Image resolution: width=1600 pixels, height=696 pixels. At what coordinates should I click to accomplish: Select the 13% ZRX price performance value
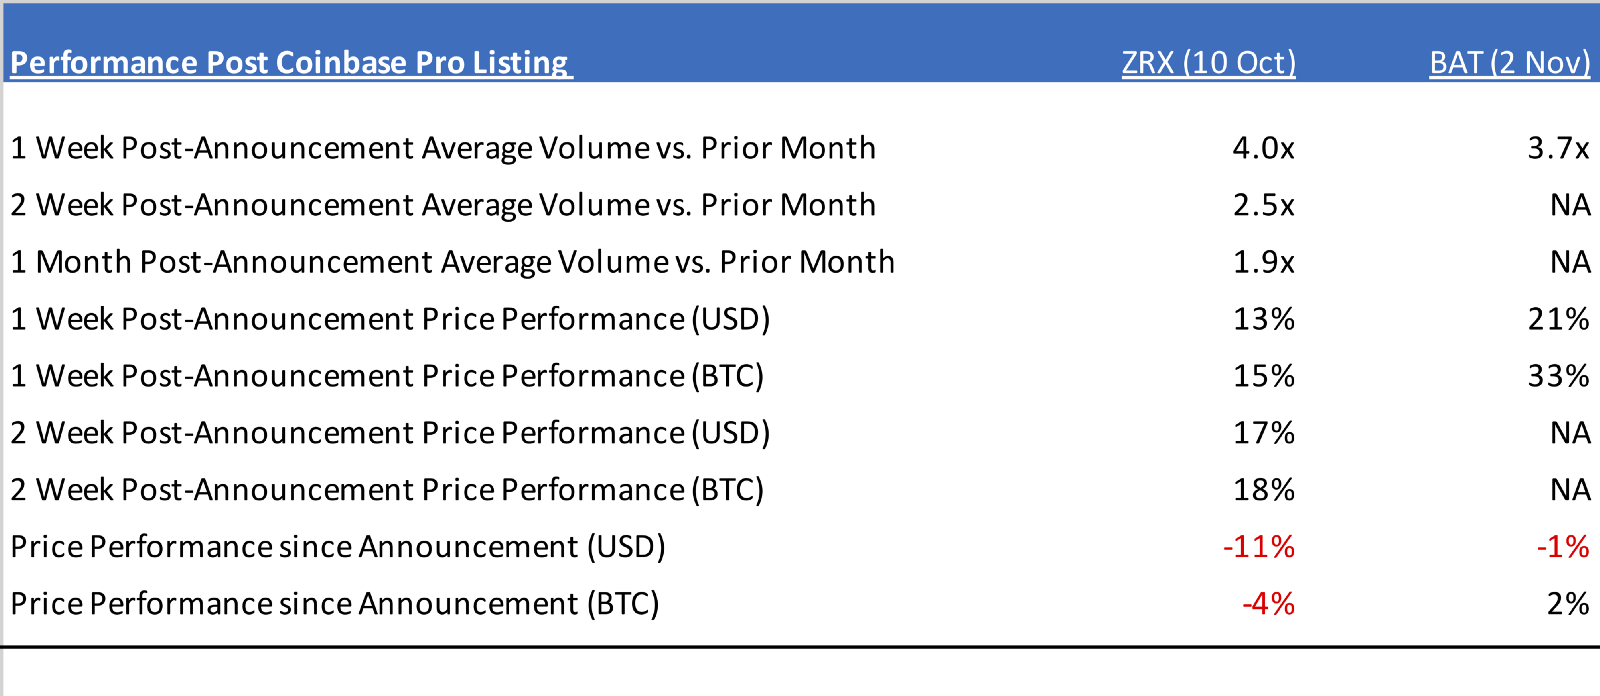coord(1264,319)
